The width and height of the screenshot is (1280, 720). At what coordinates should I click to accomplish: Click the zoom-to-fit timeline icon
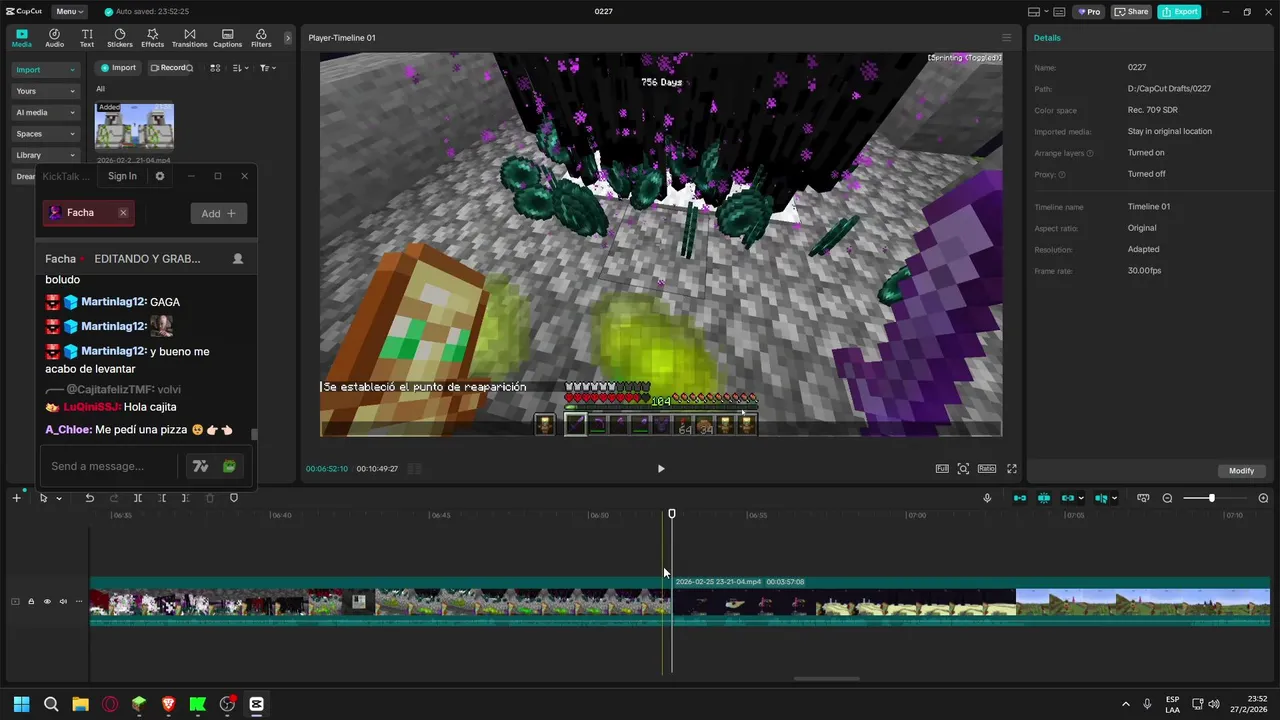coord(1143,498)
